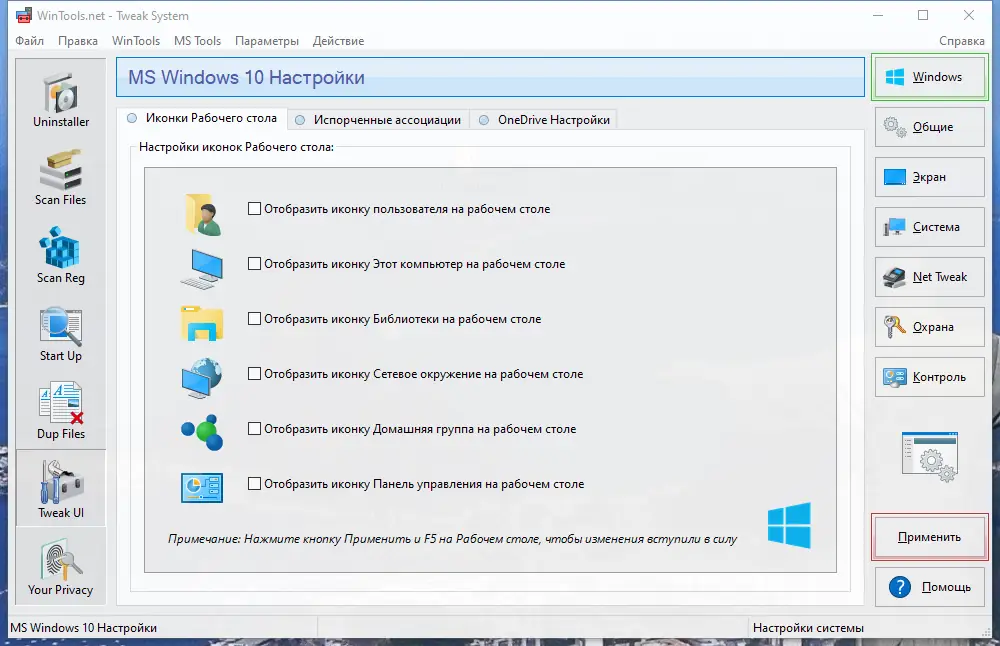Image resolution: width=1000 pixels, height=646 pixels.
Task: Click the Homegroup colored spheres icon
Action: click(x=202, y=432)
